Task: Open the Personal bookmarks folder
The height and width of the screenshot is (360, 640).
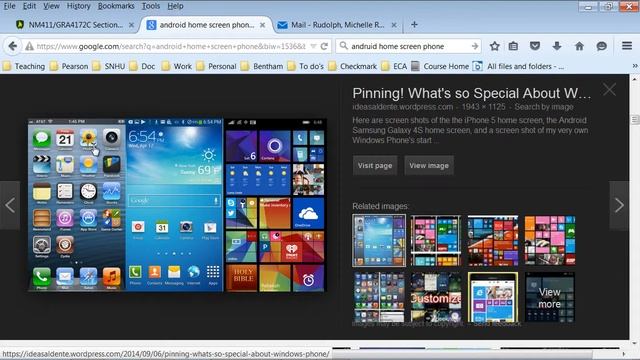Action: 216,66
